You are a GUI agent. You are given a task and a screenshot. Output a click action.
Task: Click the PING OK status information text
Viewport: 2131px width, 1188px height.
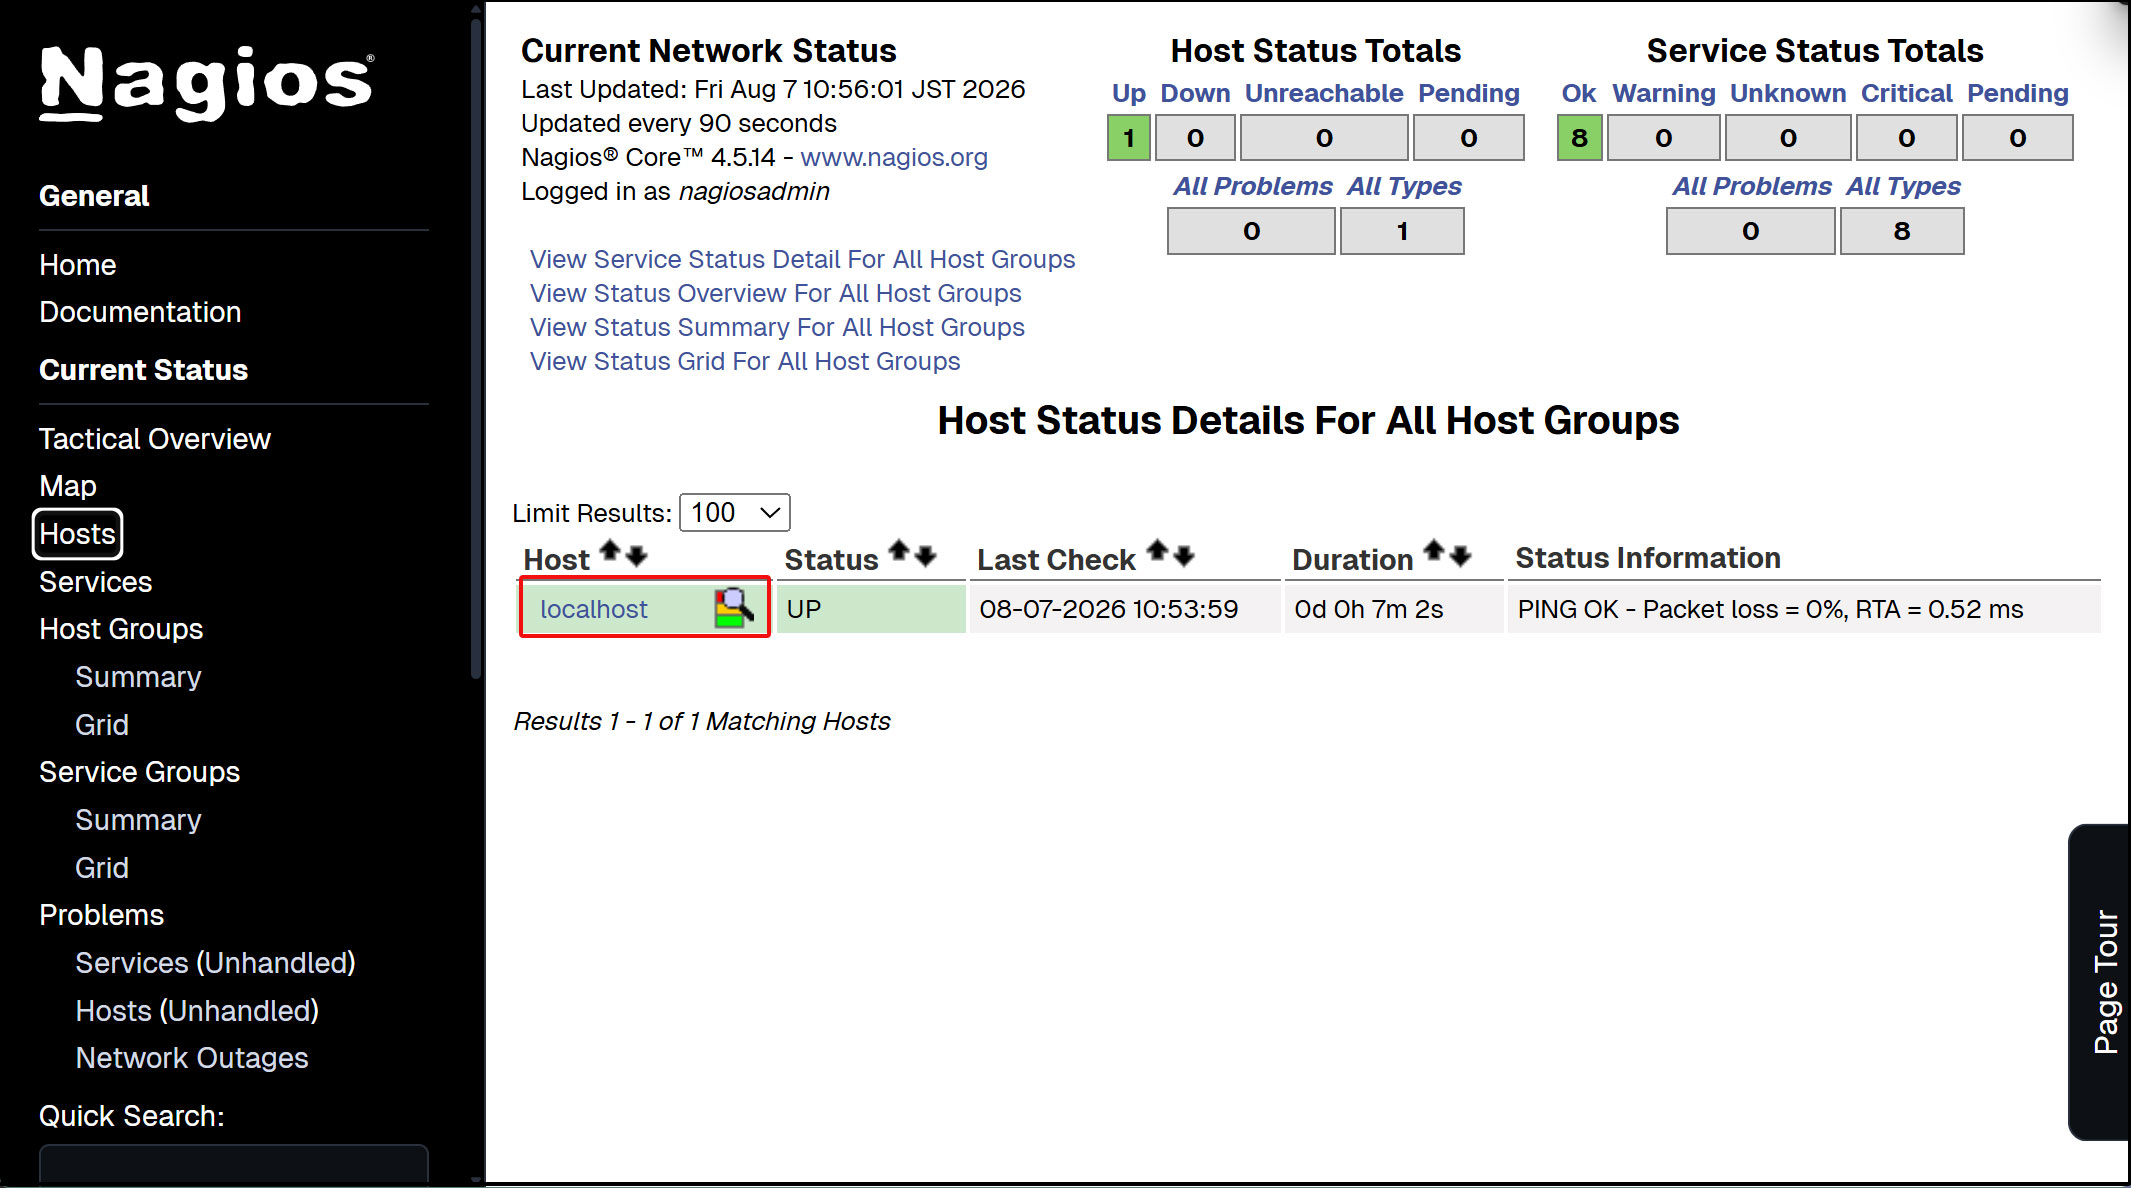tap(1770, 609)
